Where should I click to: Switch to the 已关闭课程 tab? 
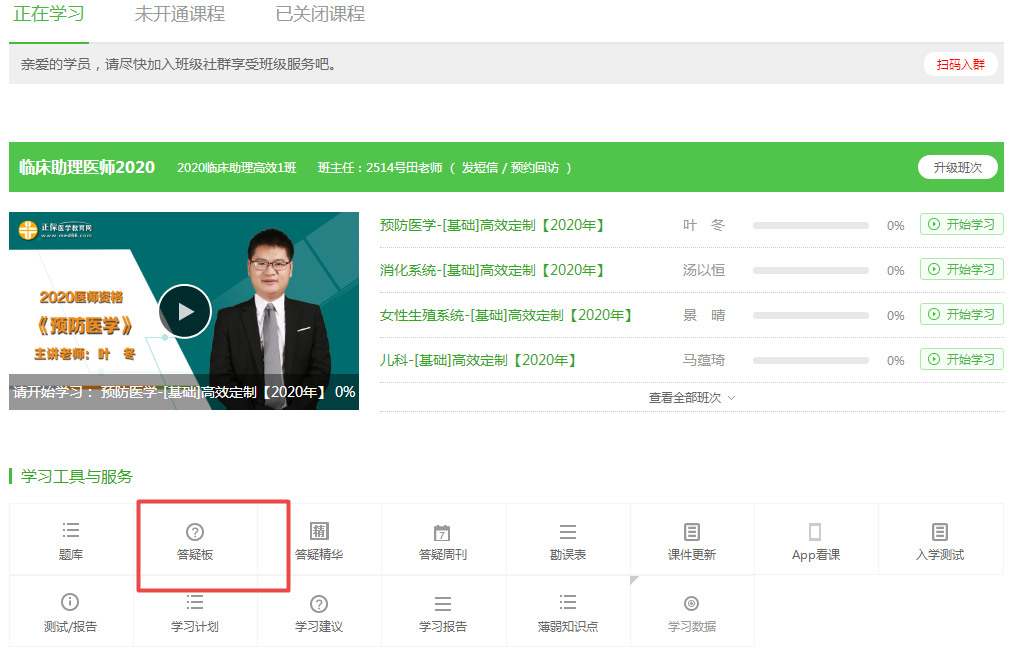[x=320, y=15]
